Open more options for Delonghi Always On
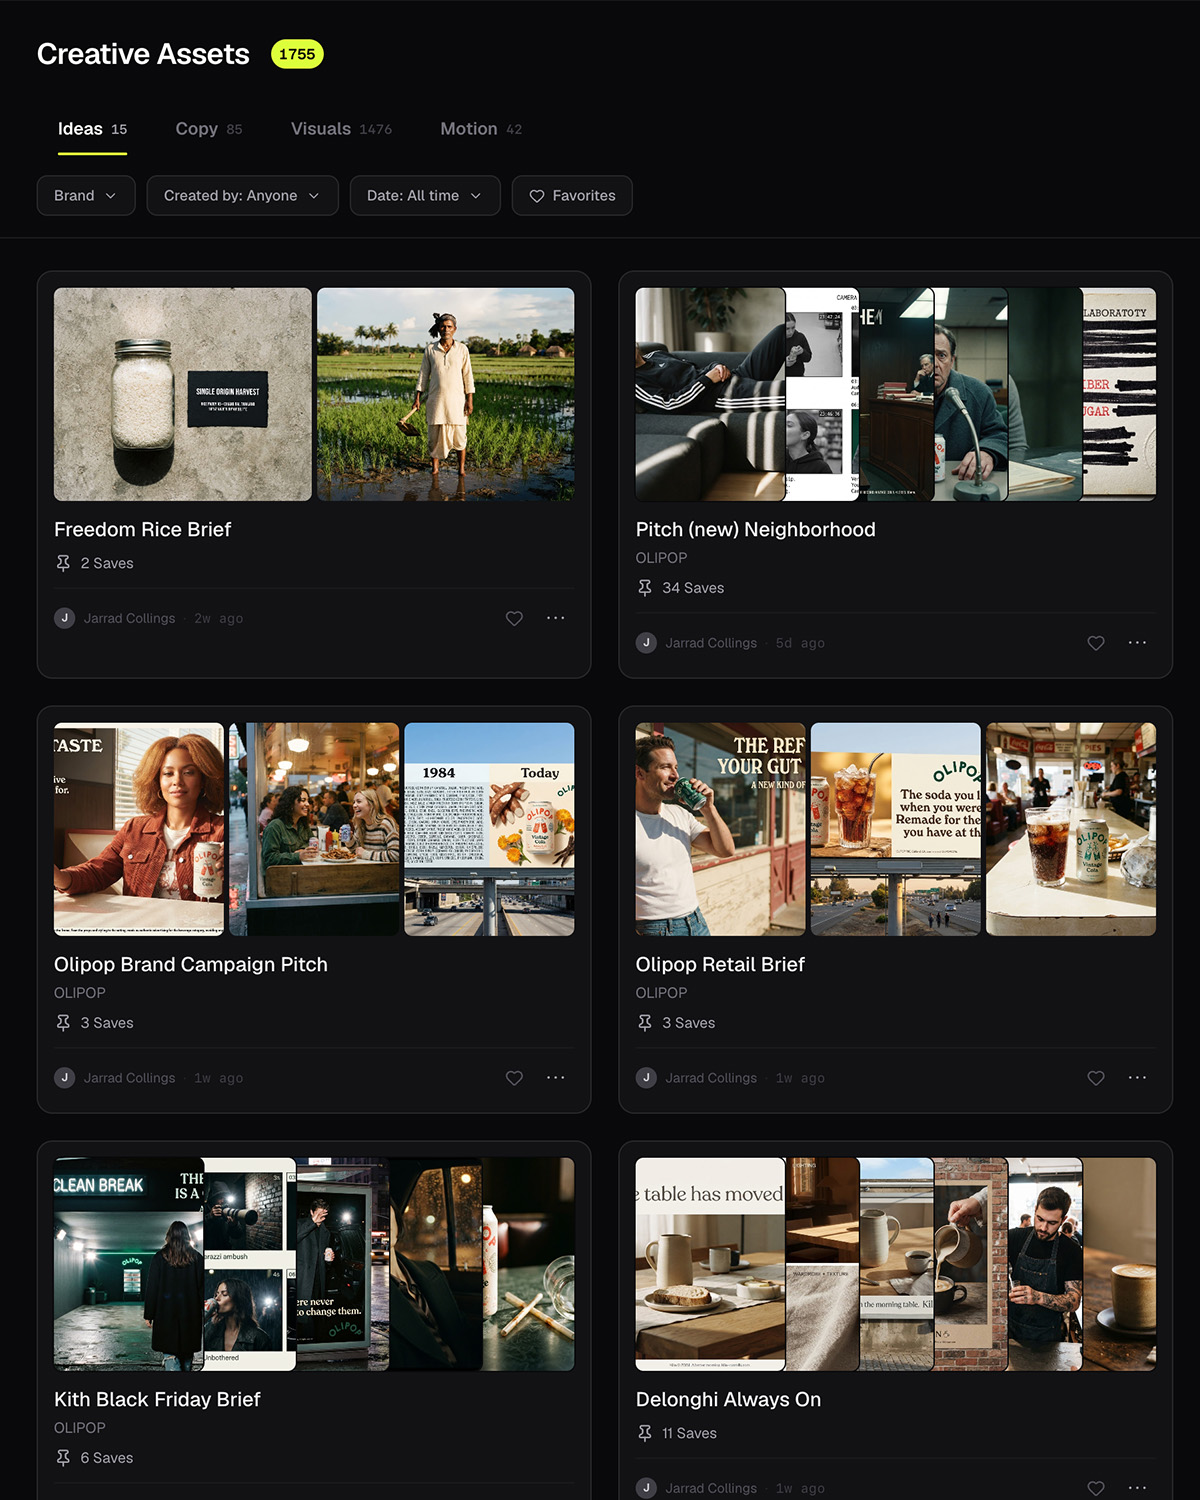This screenshot has height=1500, width=1200. pyautogui.click(x=1138, y=1487)
